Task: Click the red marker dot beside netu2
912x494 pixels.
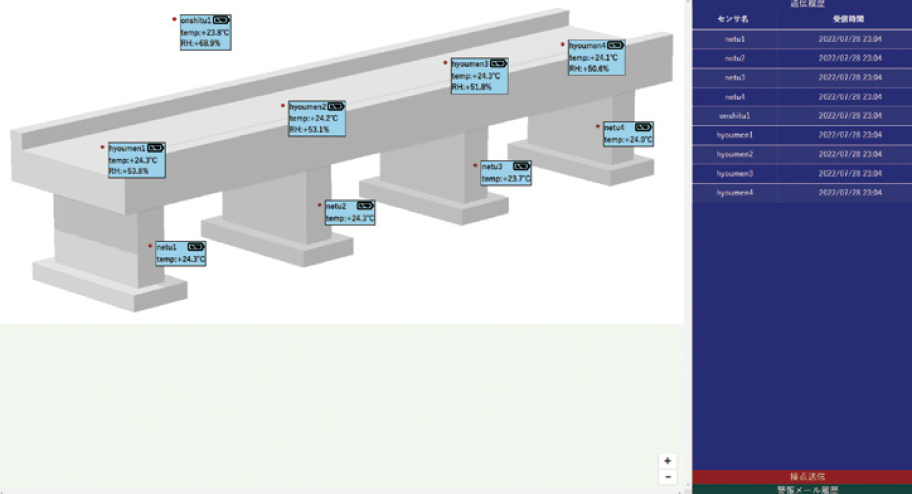Action: (320, 205)
